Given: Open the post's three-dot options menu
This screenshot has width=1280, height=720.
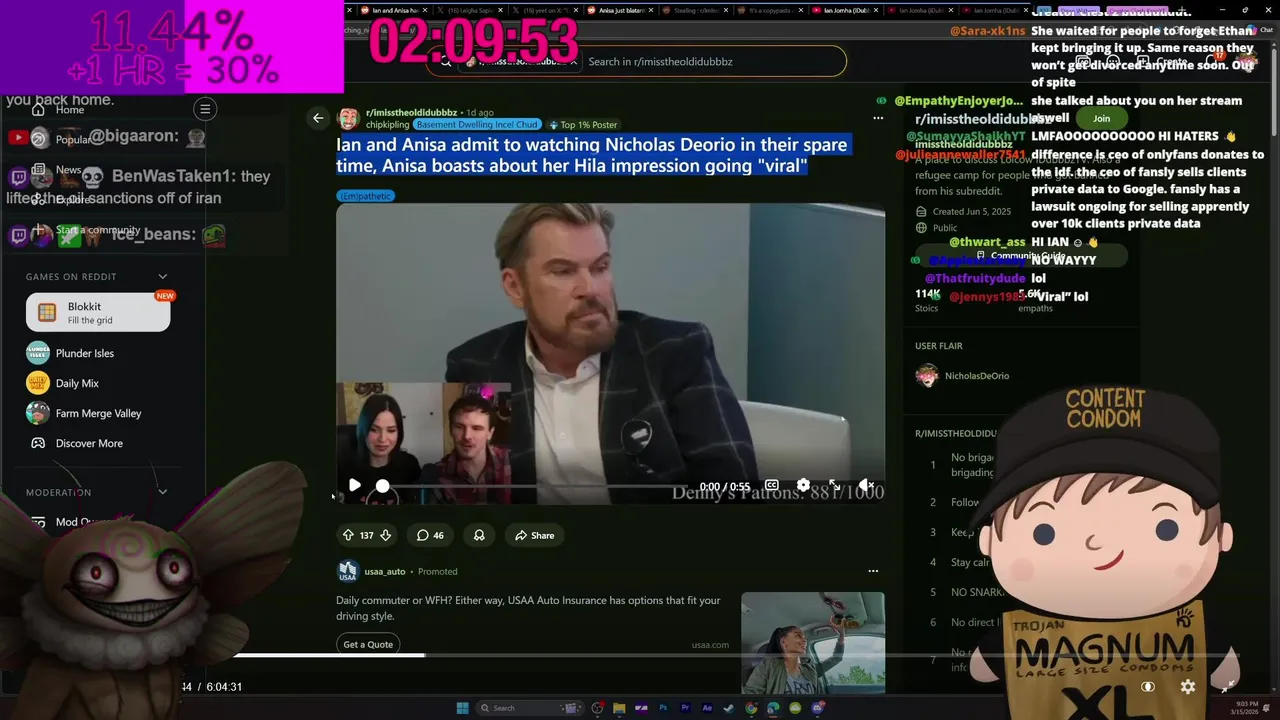Looking at the screenshot, I should click(x=878, y=118).
